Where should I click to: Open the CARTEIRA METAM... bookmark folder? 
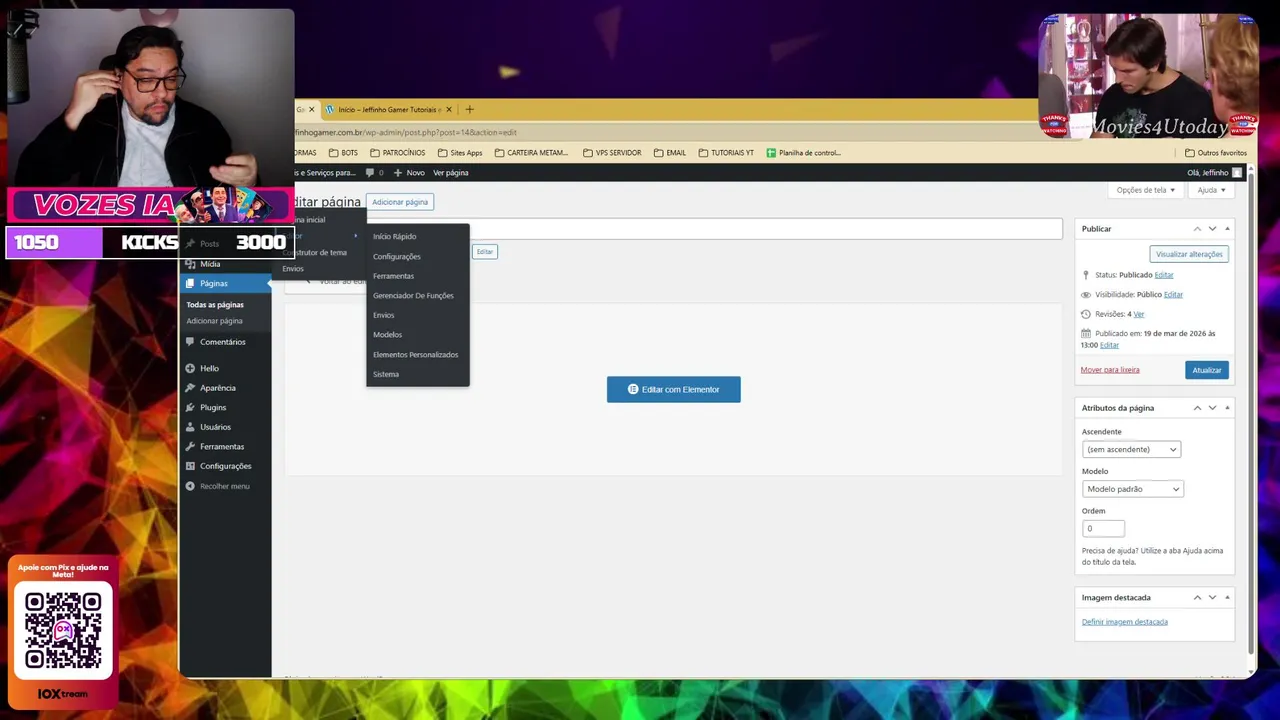tap(531, 153)
